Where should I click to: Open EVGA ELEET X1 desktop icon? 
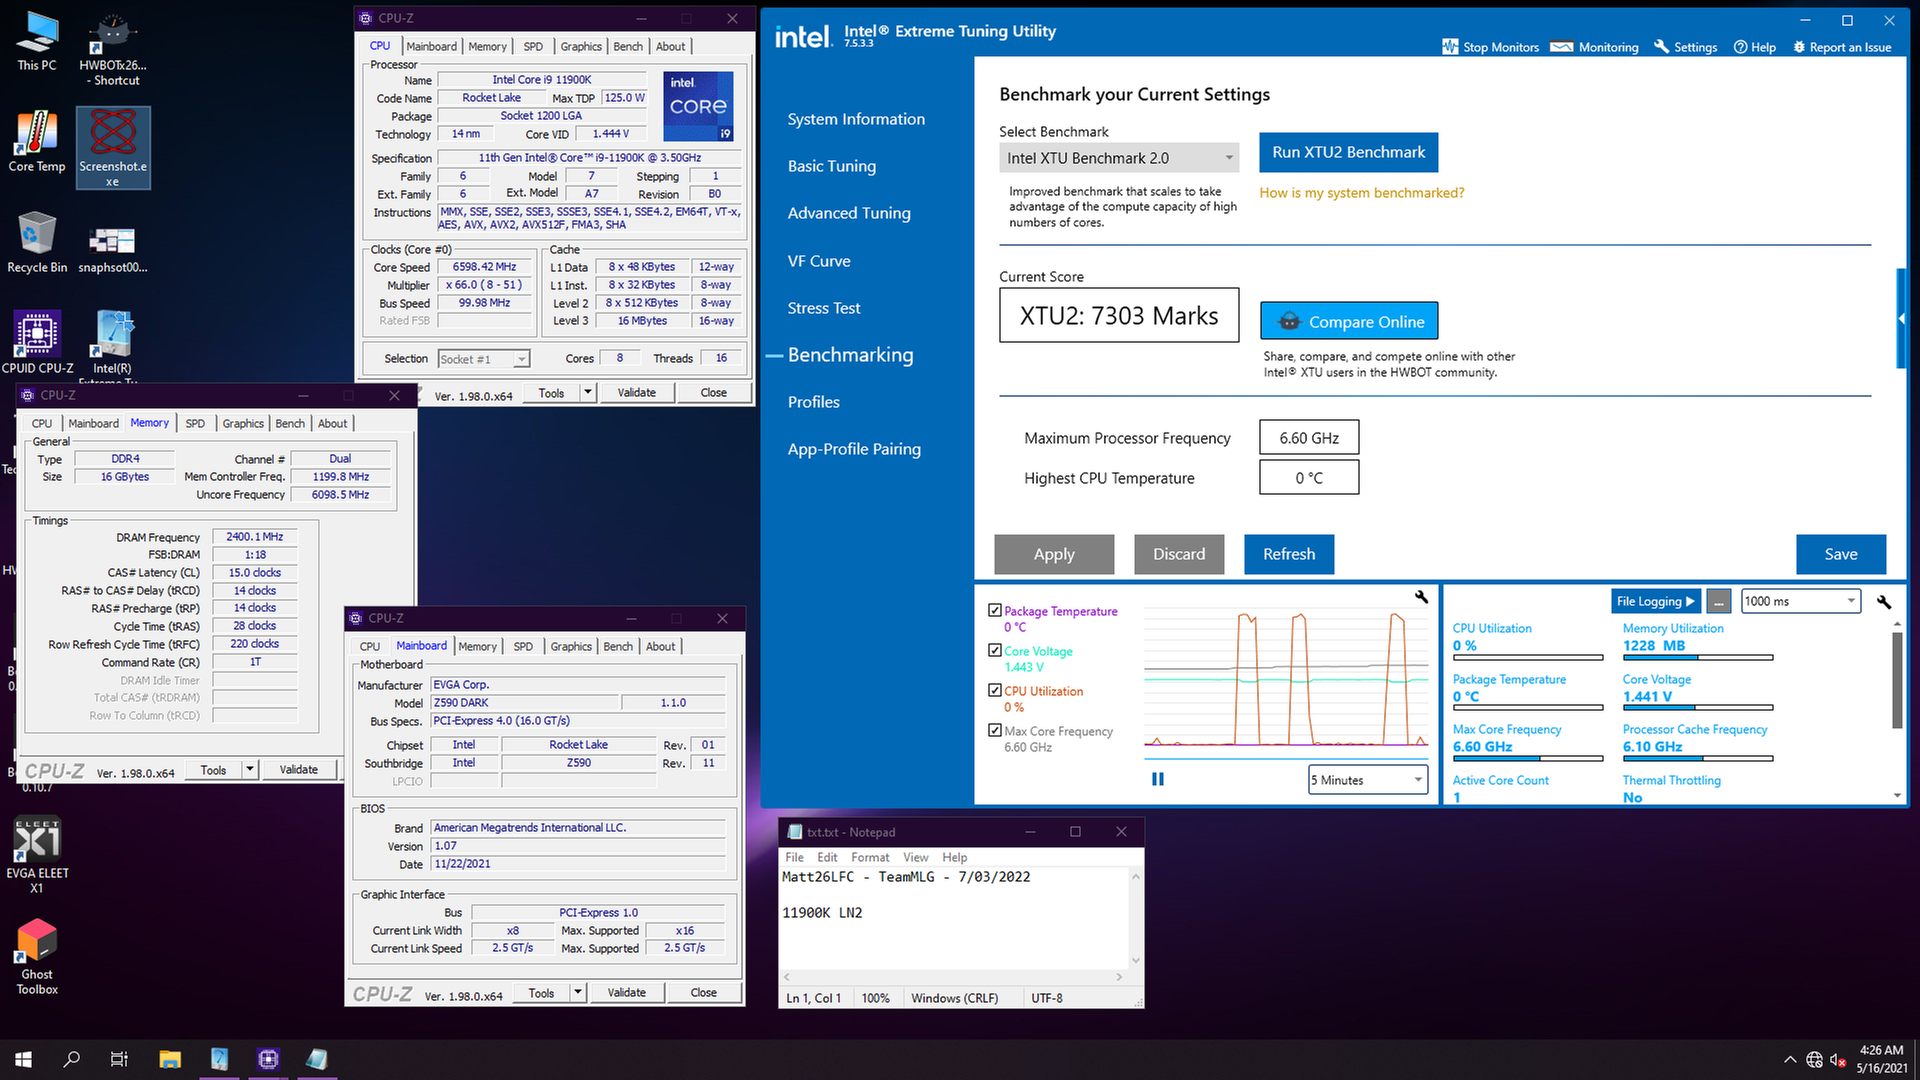[x=37, y=855]
